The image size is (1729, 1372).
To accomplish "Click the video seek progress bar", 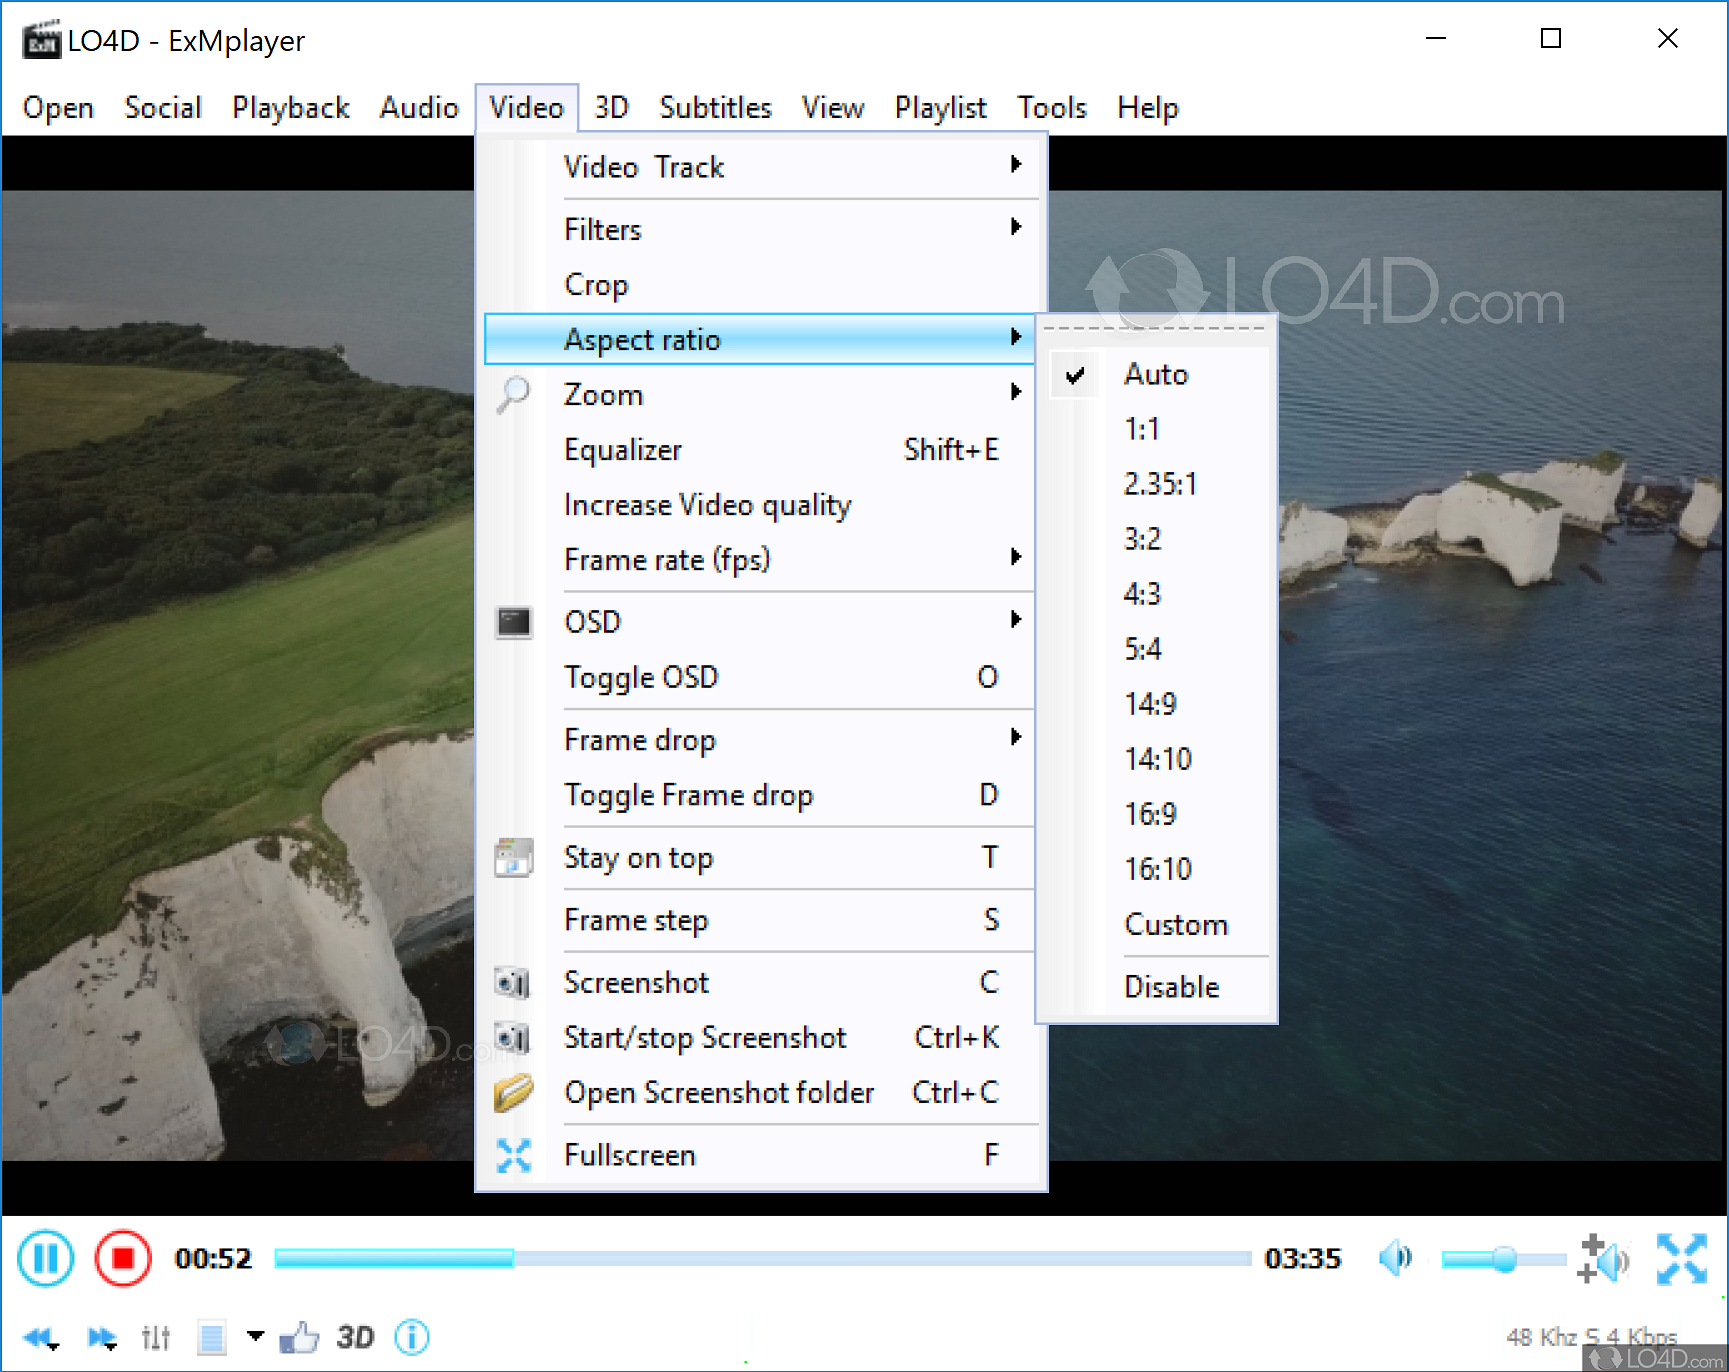I will click(760, 1259).
